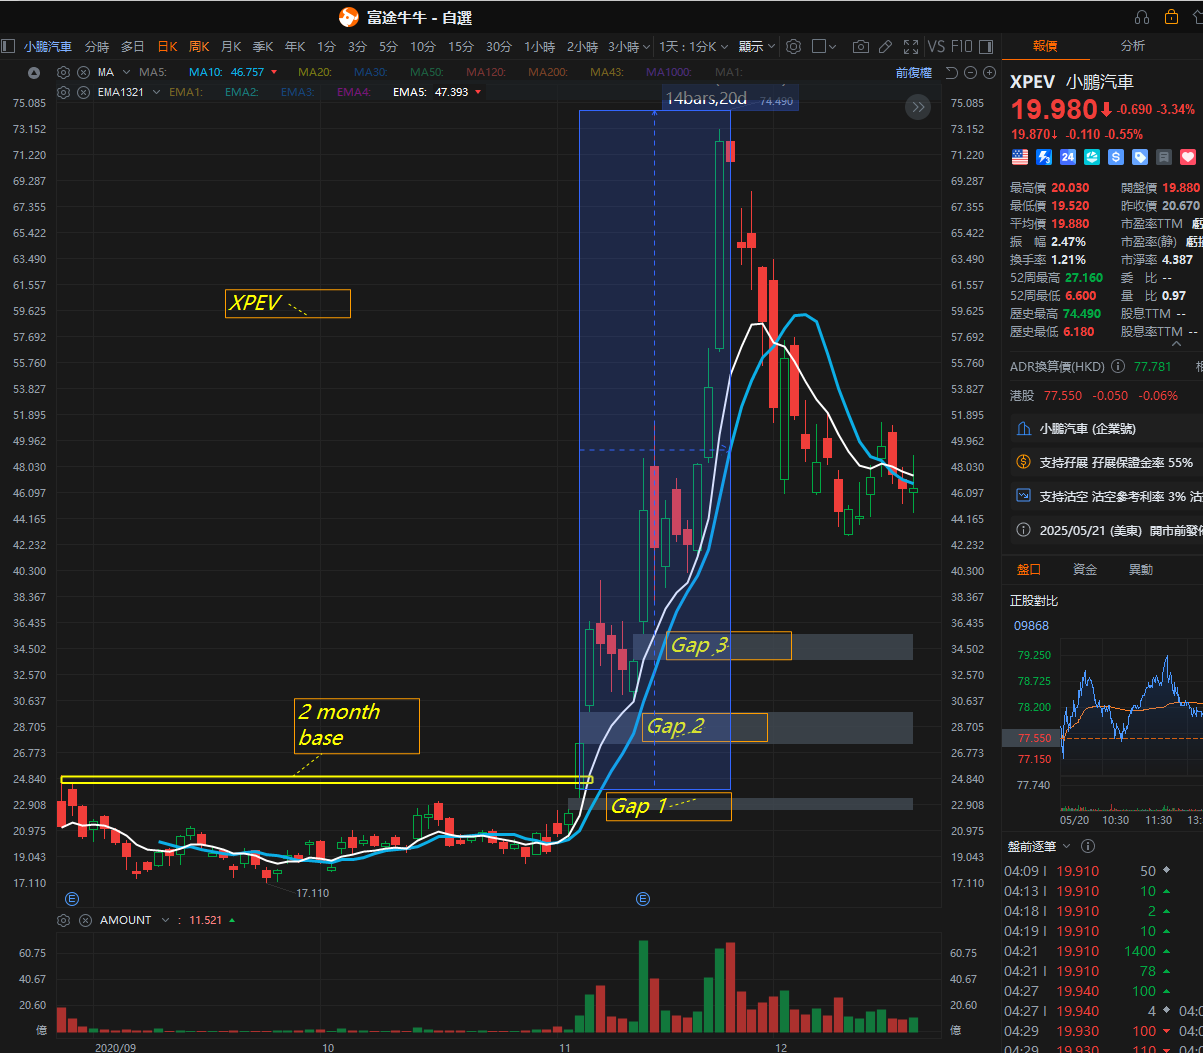The image size is (1203, 1053).
Task: Switch to 日K daily chart
Action: click(x=167, y=47)
